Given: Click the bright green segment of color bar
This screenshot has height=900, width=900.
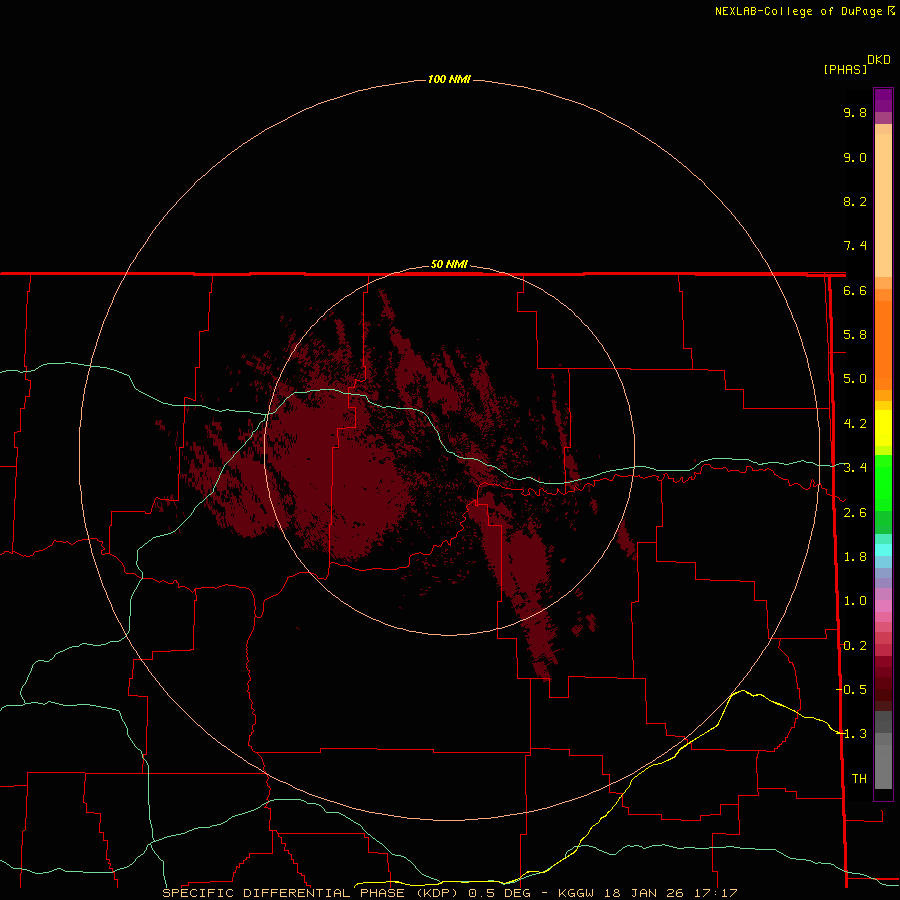Looking at the screenshot, I should [x=883, y=482].
